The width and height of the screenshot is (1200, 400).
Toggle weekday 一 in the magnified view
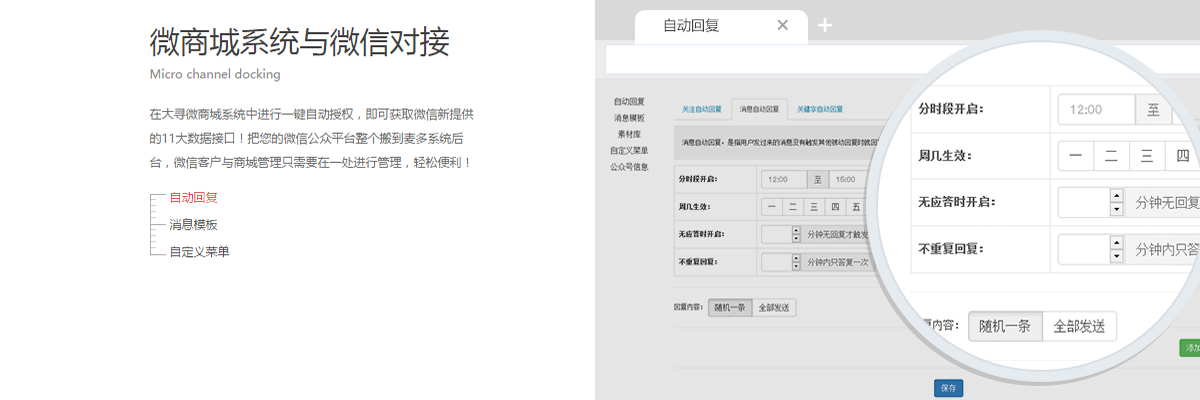tap(1076, 157)
